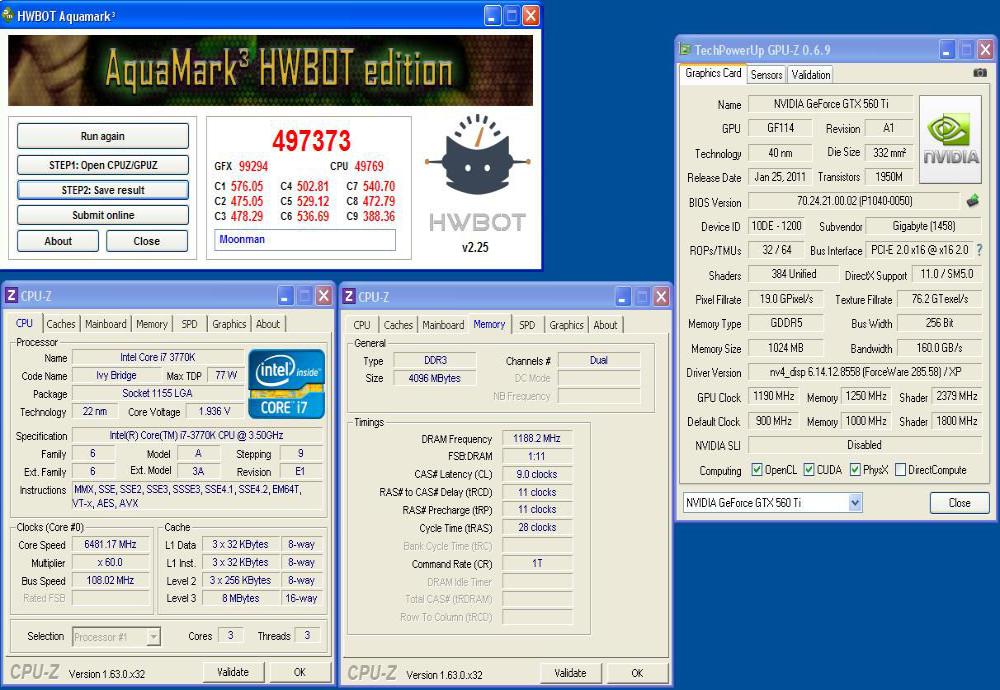Click the About button in Aquamark

(x=58, y=241)
